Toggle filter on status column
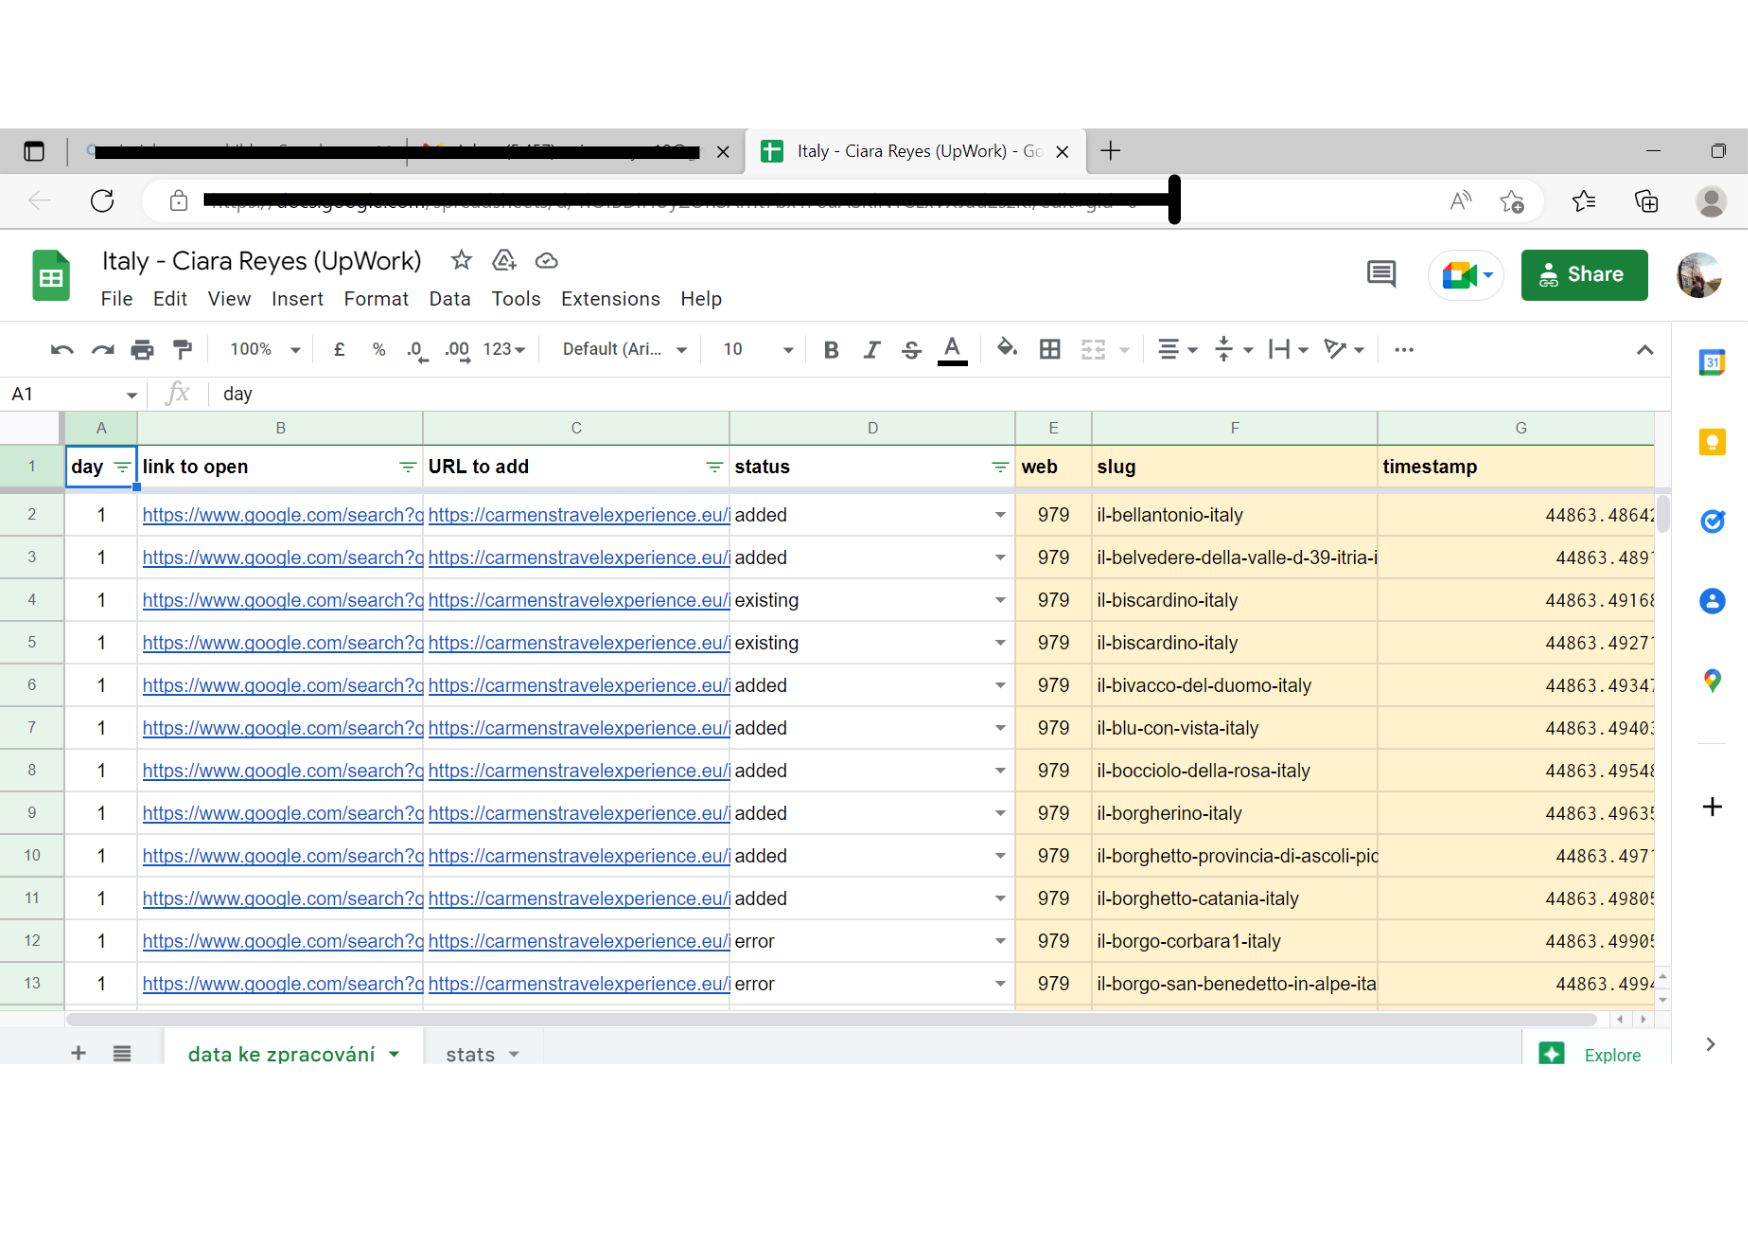1748x1240 pixels. point(999,467)
